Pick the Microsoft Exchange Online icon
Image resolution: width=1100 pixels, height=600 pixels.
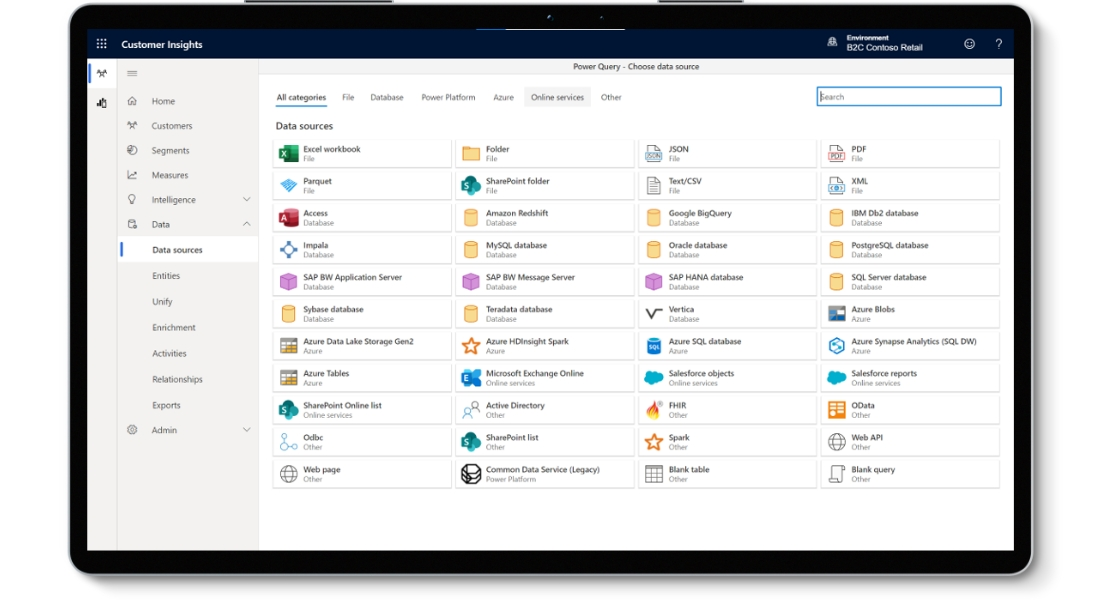[471, 378]
